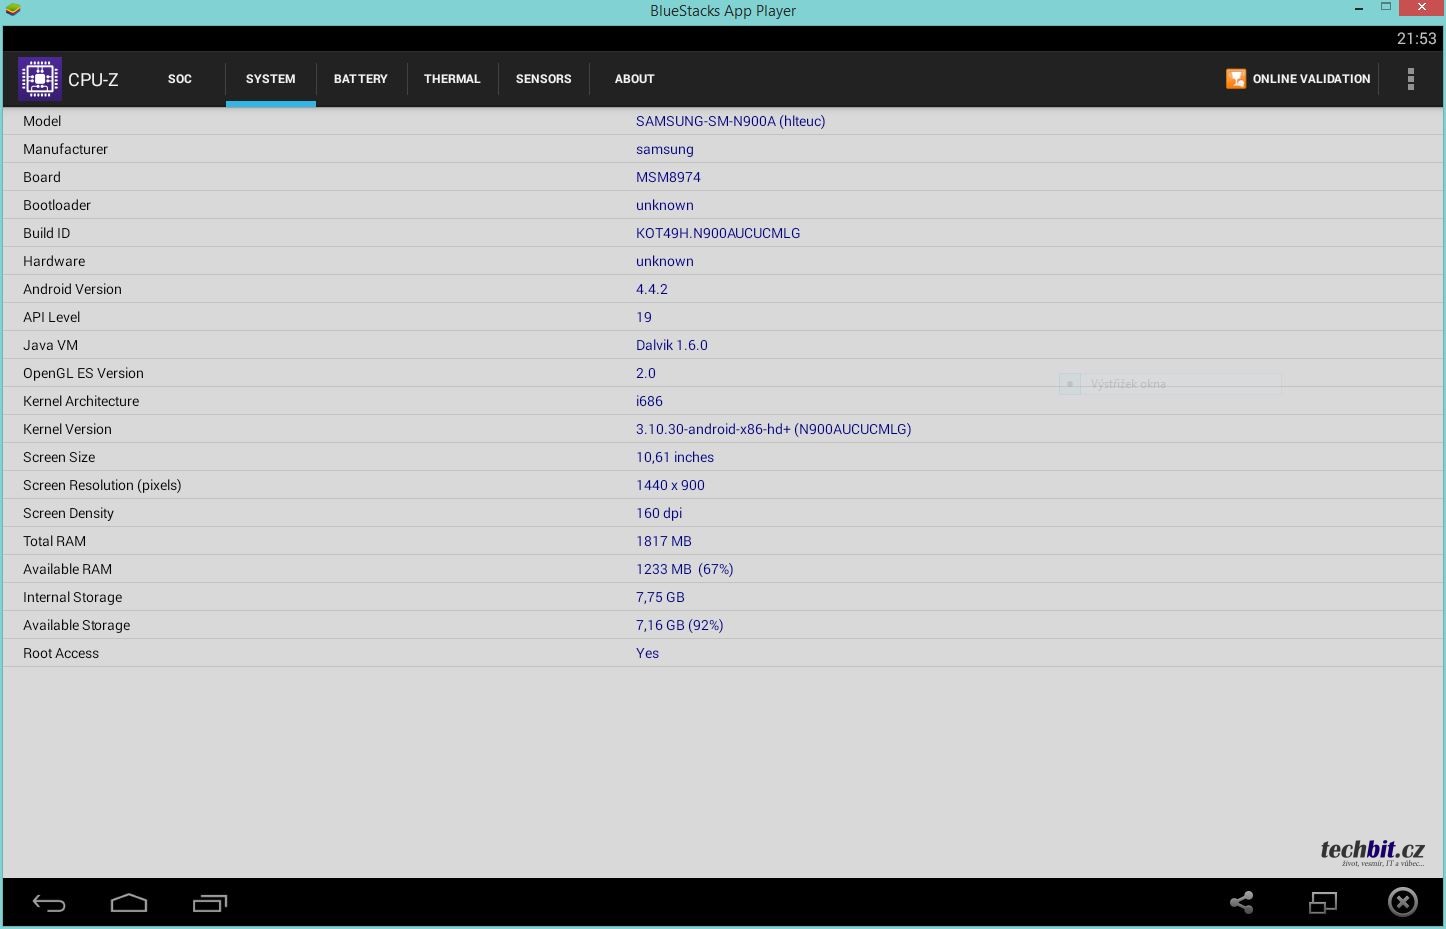Click API Level value 19
This screenshot has height=929, width=1446.
tap(644, 317)
